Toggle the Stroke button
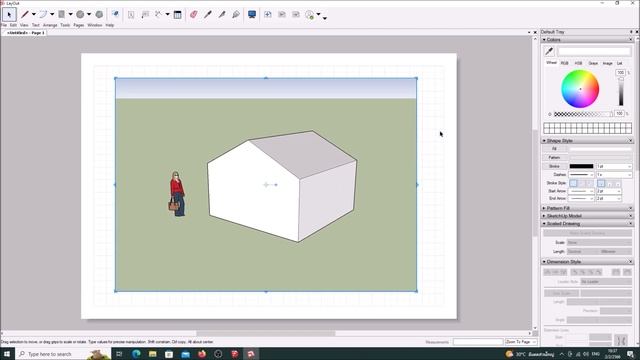 (x=554, y=167)
